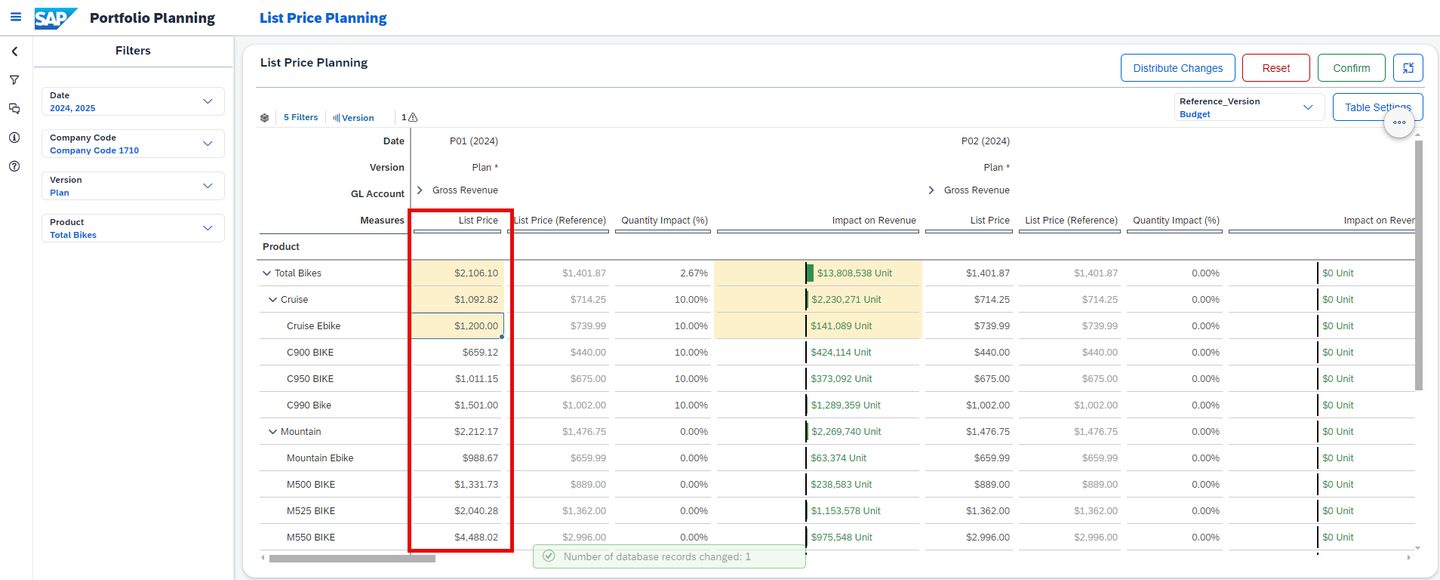This screenshot has width=1440, height=580.
Task: Click C900 BIKE list price $659.12
Action: [457, 352]
